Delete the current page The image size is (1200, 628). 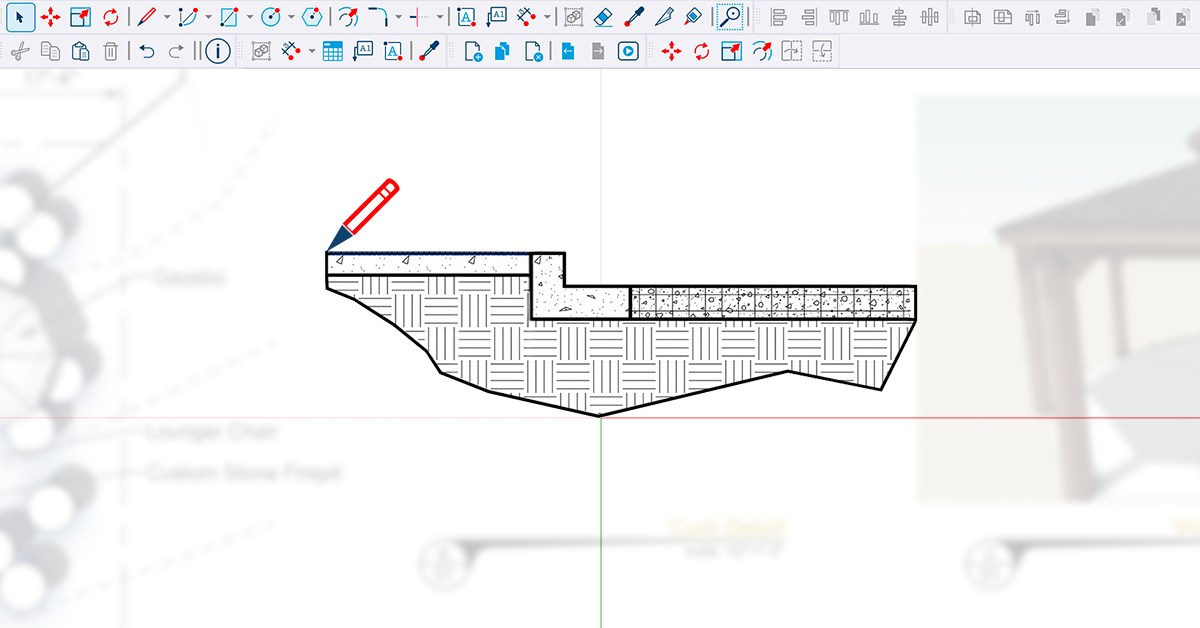(x=533, y=51)
